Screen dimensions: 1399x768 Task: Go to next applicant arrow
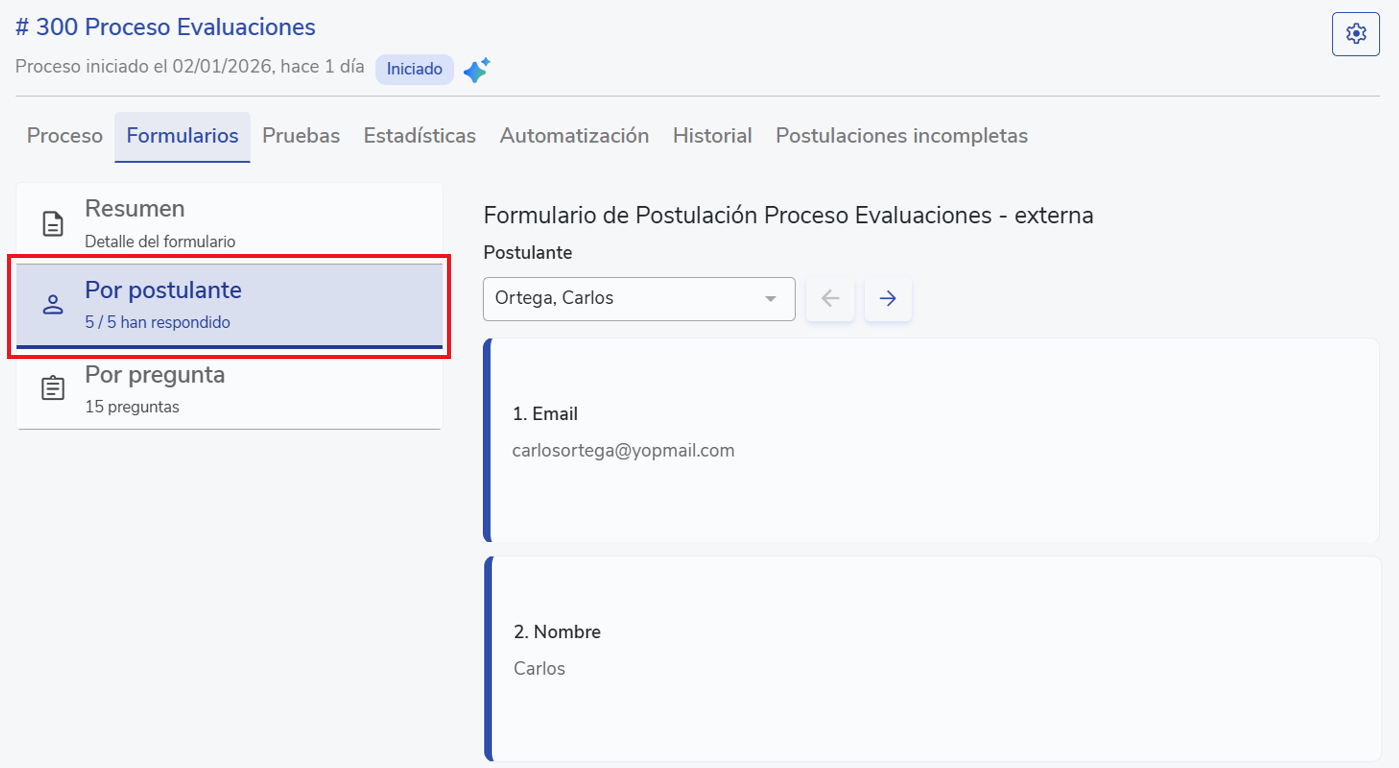coord(887,299)
